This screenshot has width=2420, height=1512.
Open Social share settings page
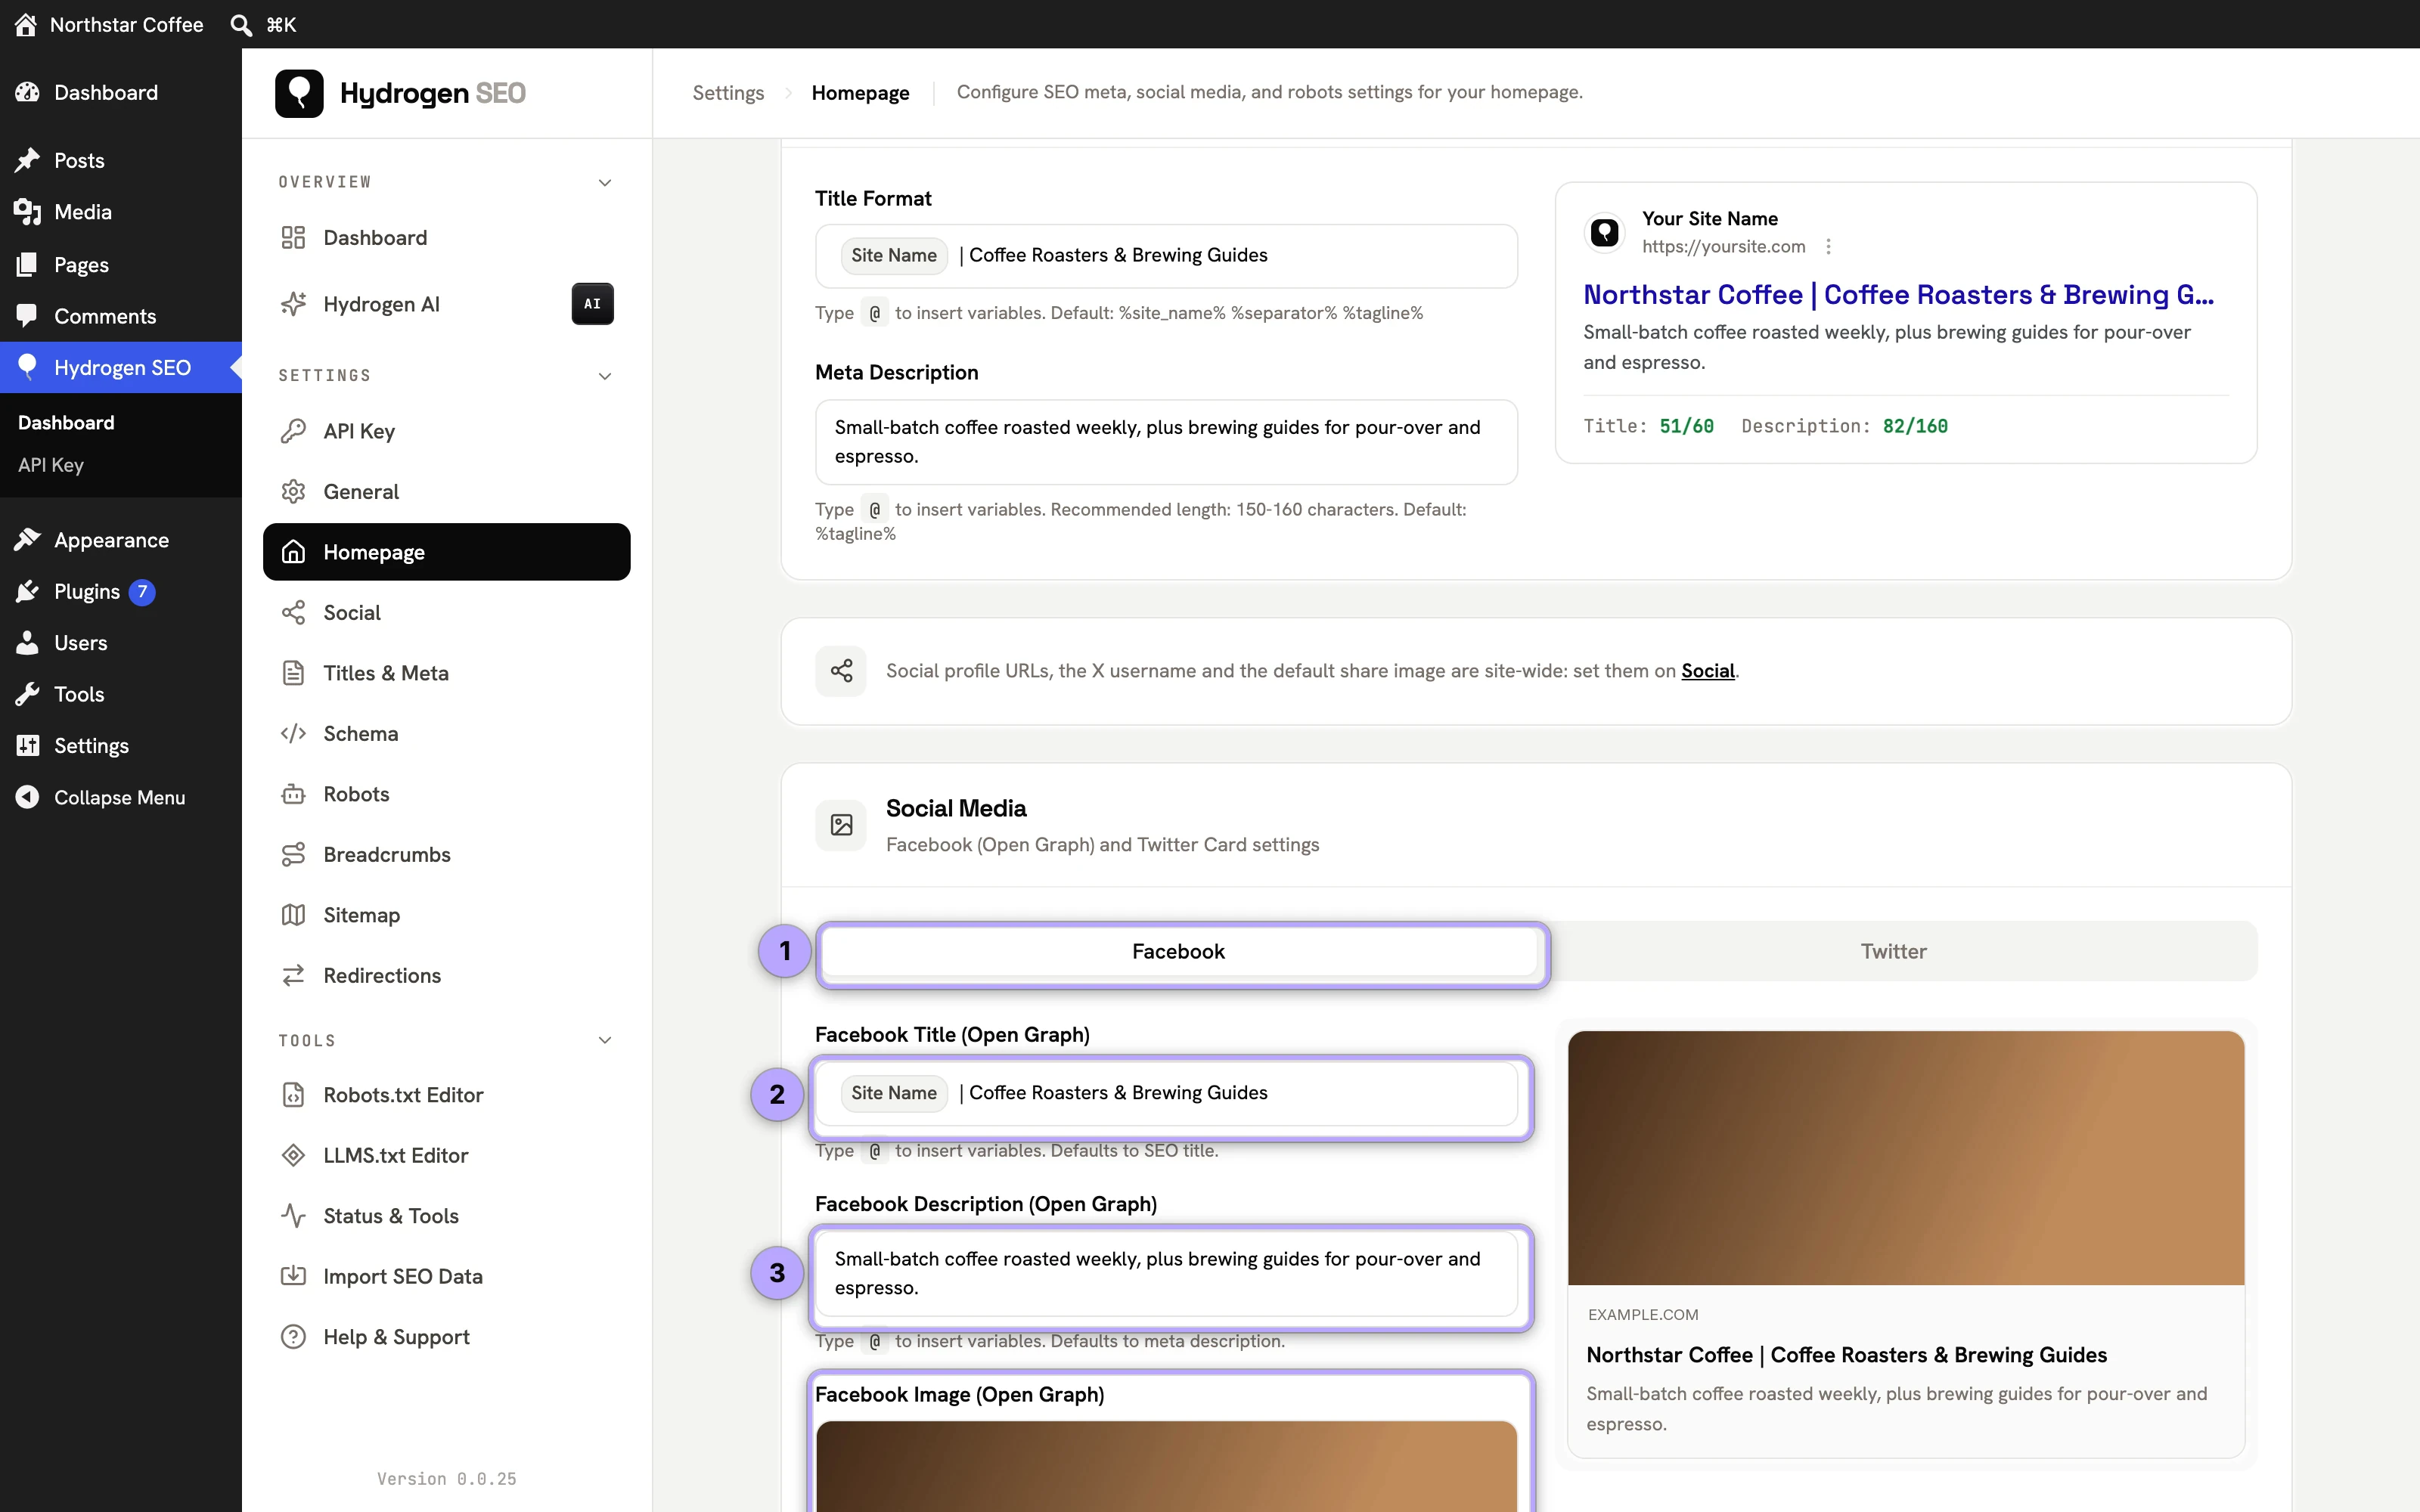click(x=446, y=613)
